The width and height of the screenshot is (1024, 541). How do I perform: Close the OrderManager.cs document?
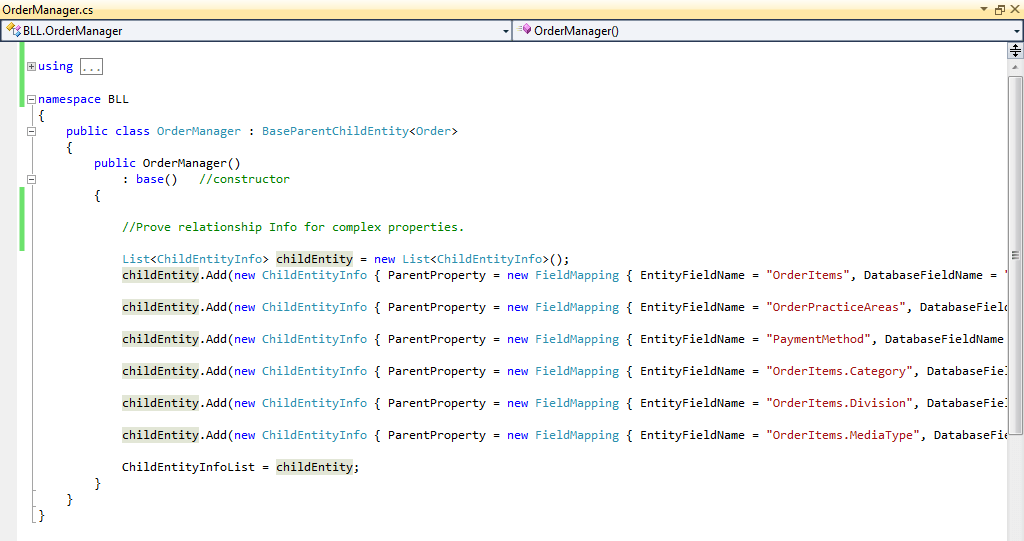(x=1014, y=9)
